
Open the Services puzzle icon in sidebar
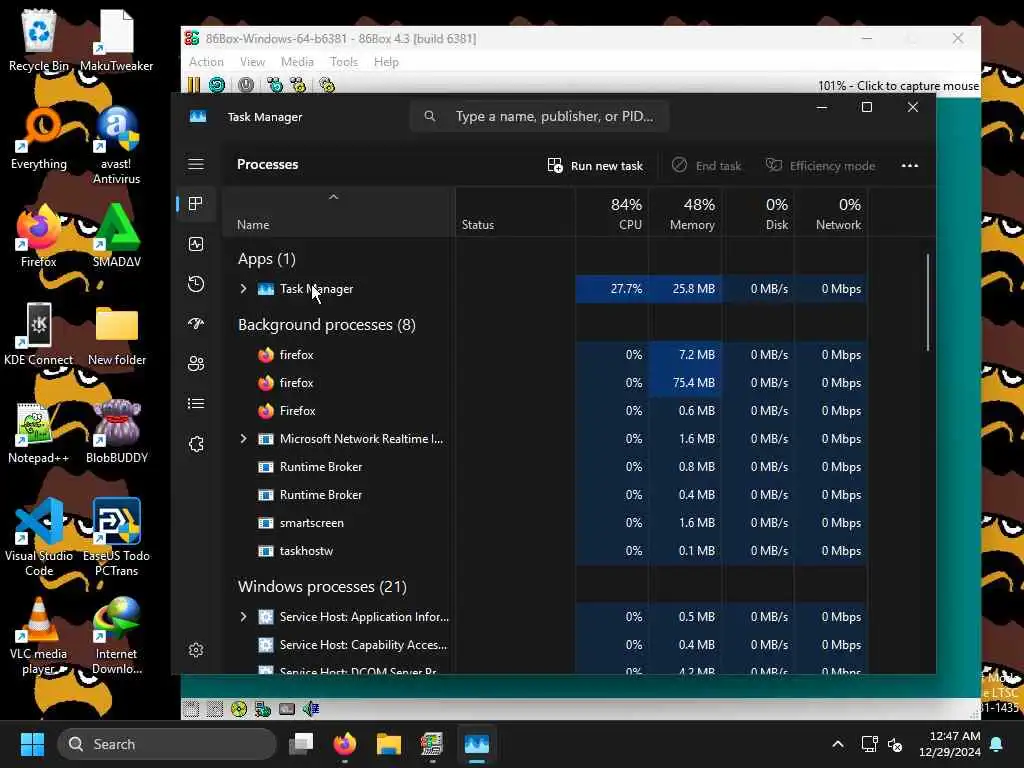click(196, 444)
